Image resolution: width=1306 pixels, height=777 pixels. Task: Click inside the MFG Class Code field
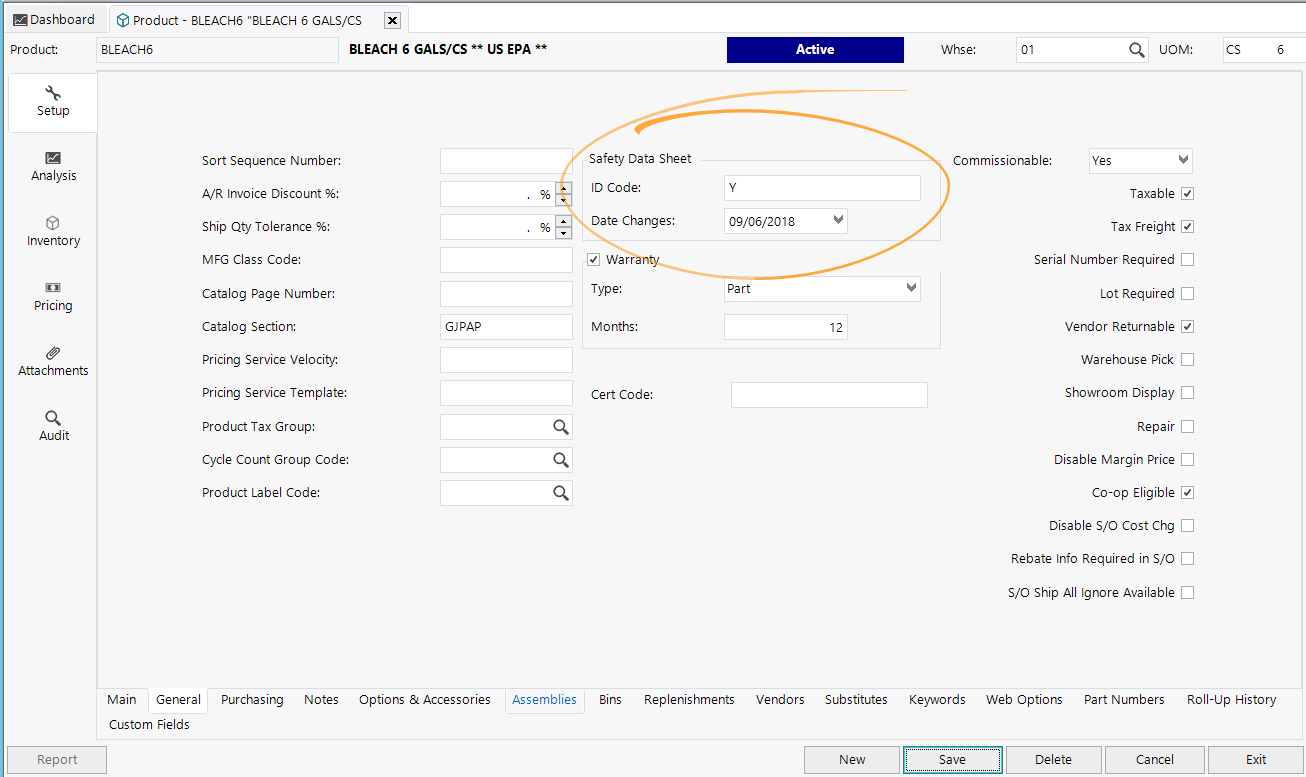pyautogui.click(x=506, y=259)
